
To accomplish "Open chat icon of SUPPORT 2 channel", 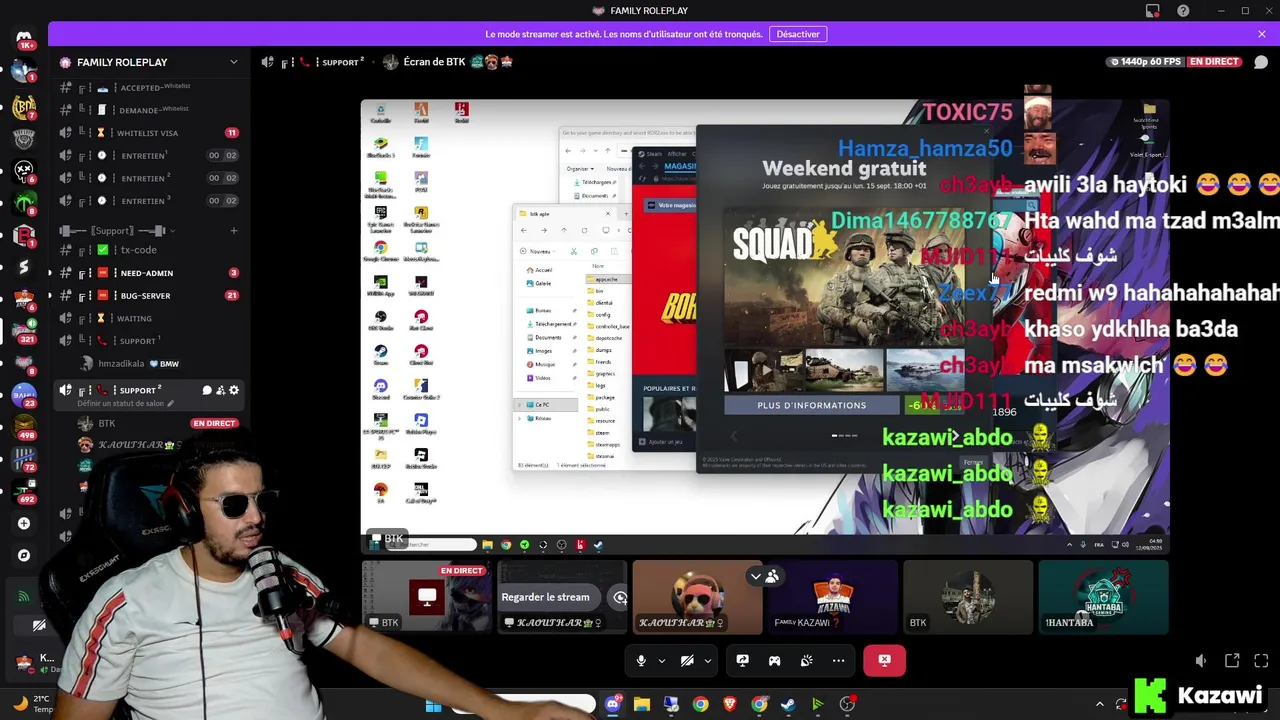I will [207, 391].
